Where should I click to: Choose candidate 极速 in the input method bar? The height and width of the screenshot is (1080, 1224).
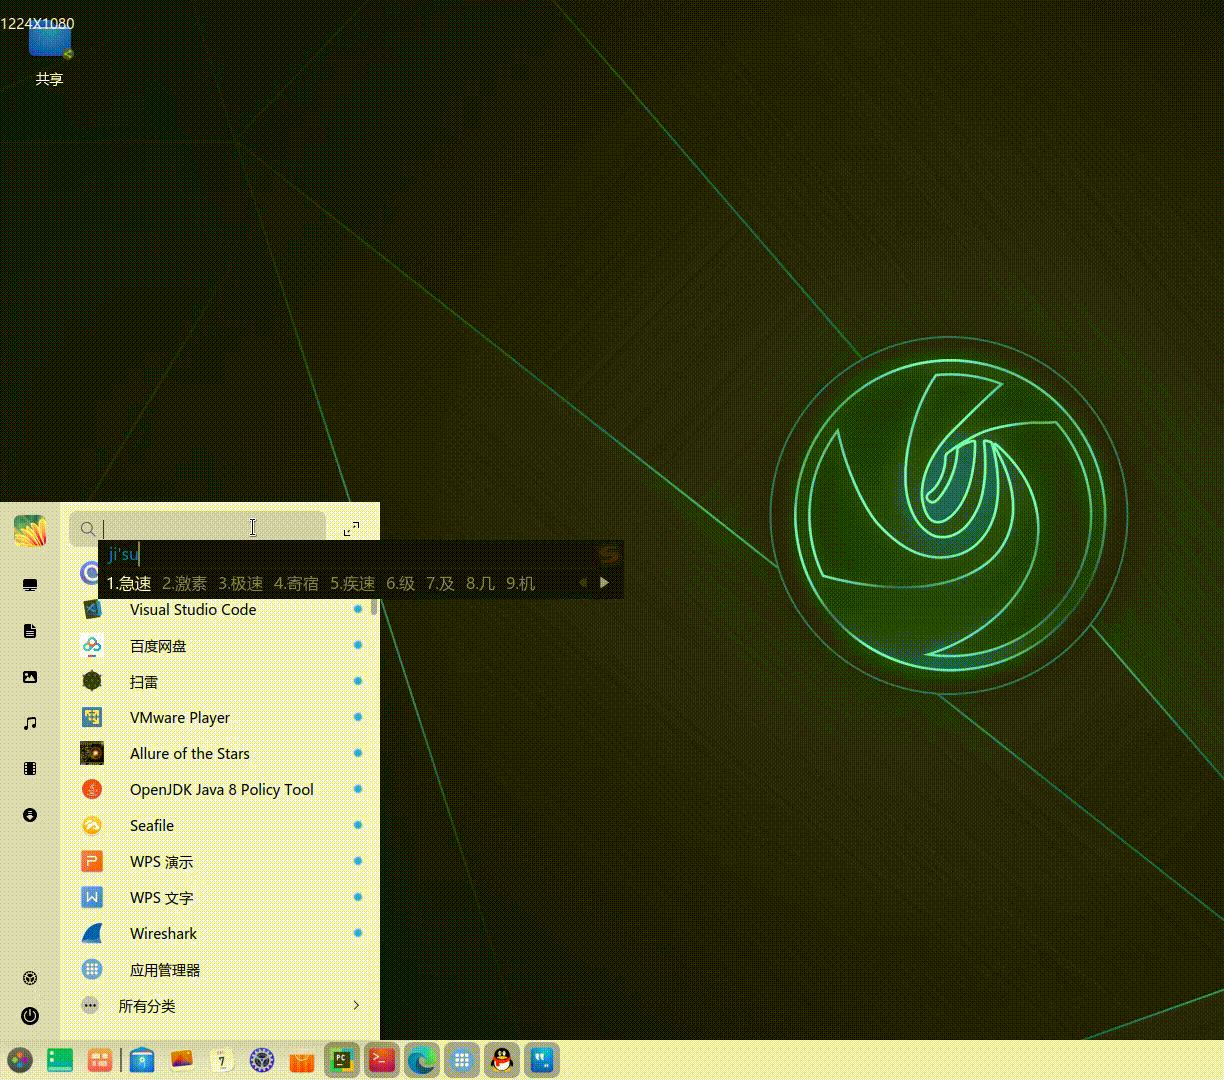pyautogui.click(x=241, y=584)
